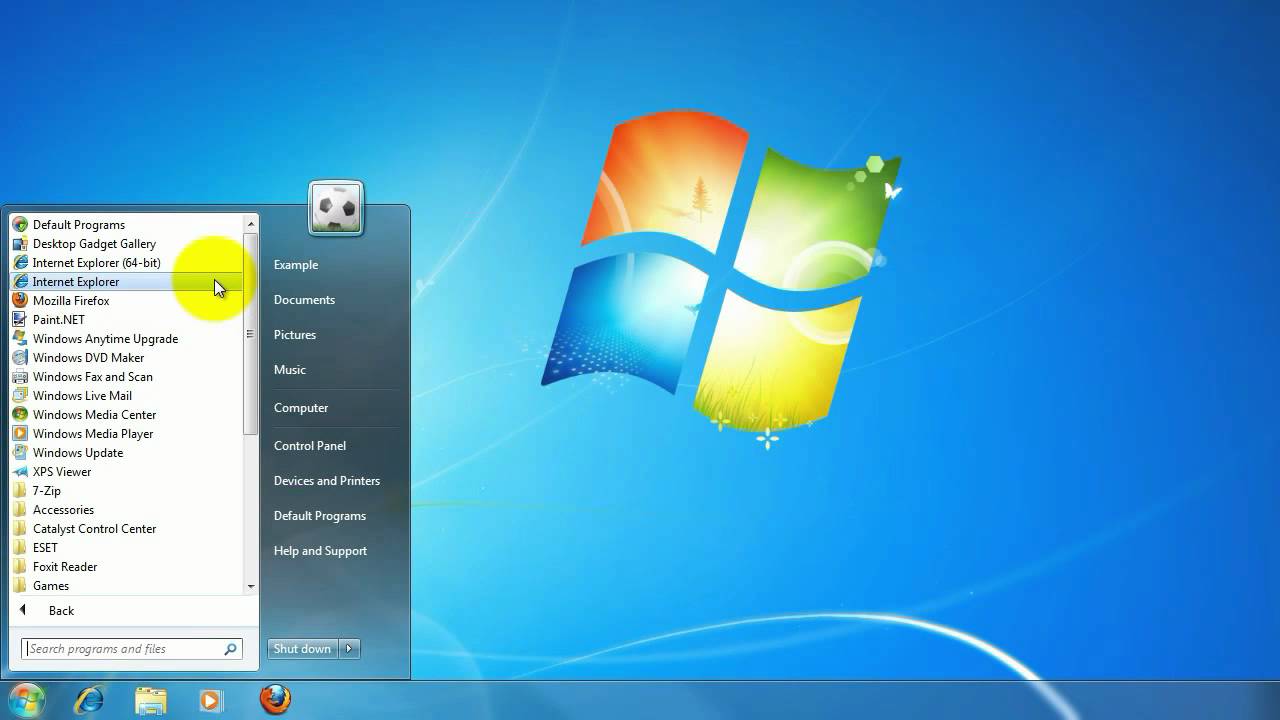The height and width of the screenshot is (720, 1280).
Task: Open Documents from the Start menu
Action: pos(304,300)
